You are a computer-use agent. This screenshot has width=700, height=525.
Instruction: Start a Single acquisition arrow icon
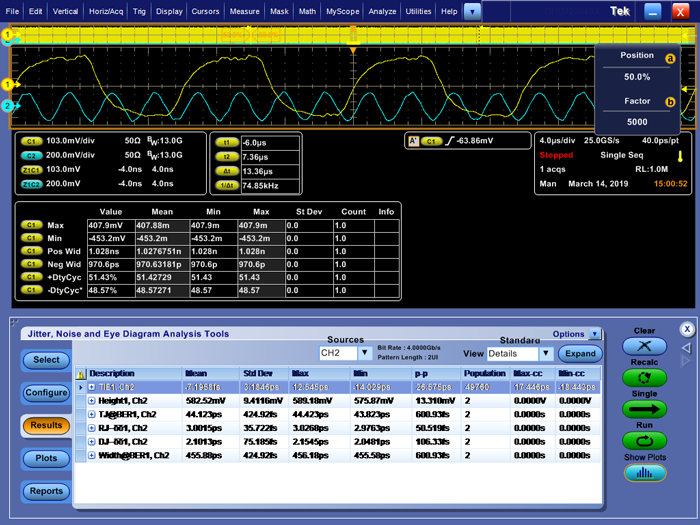tap(644, 409)
